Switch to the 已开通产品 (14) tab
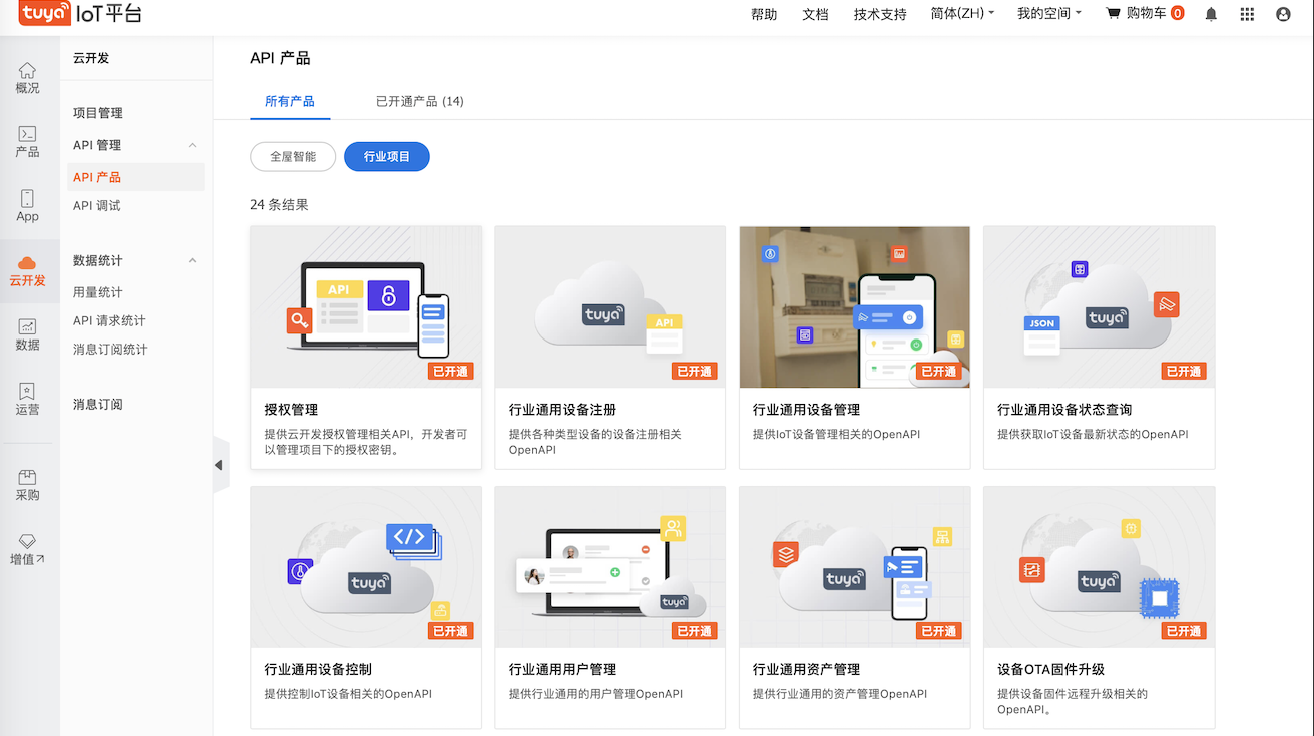Image resolution: width=1314 pixels, height=736 pixels. [419, 101]
